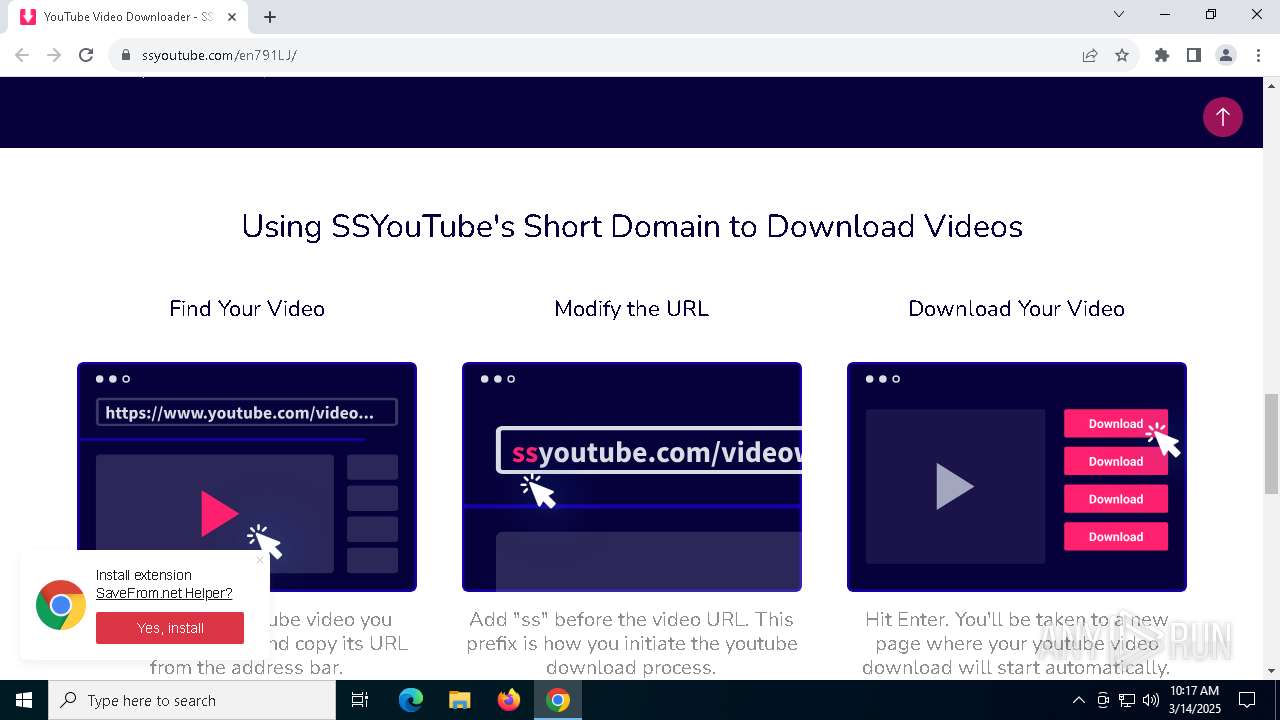Screen dimensions: 1280x720
Task: Click the Using SSYouTube's Short Domain heading
Action: 632,226
